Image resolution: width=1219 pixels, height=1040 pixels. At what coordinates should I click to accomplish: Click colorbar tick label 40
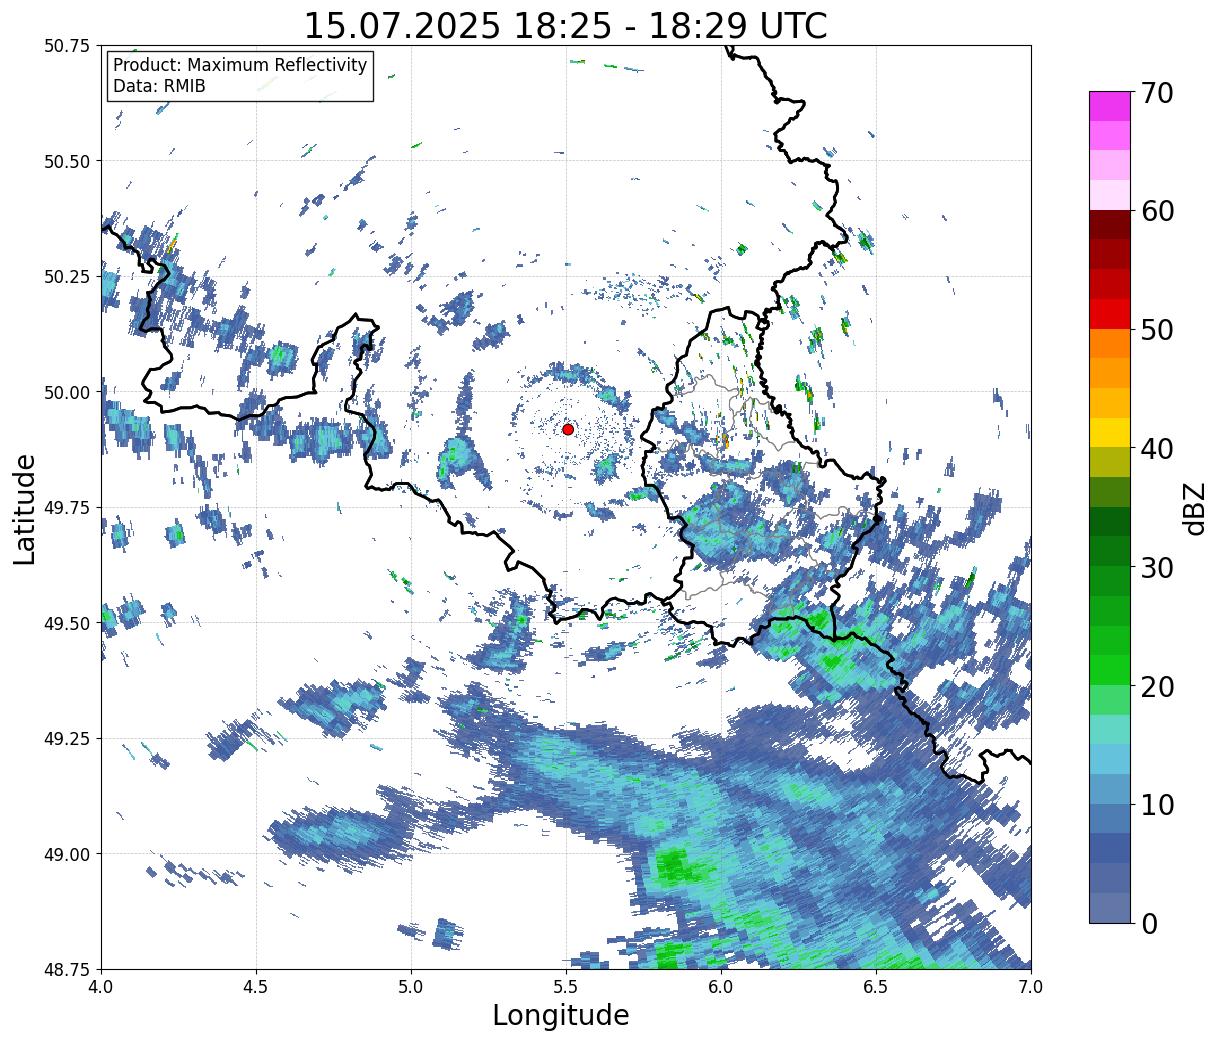tap(1157, 448)
